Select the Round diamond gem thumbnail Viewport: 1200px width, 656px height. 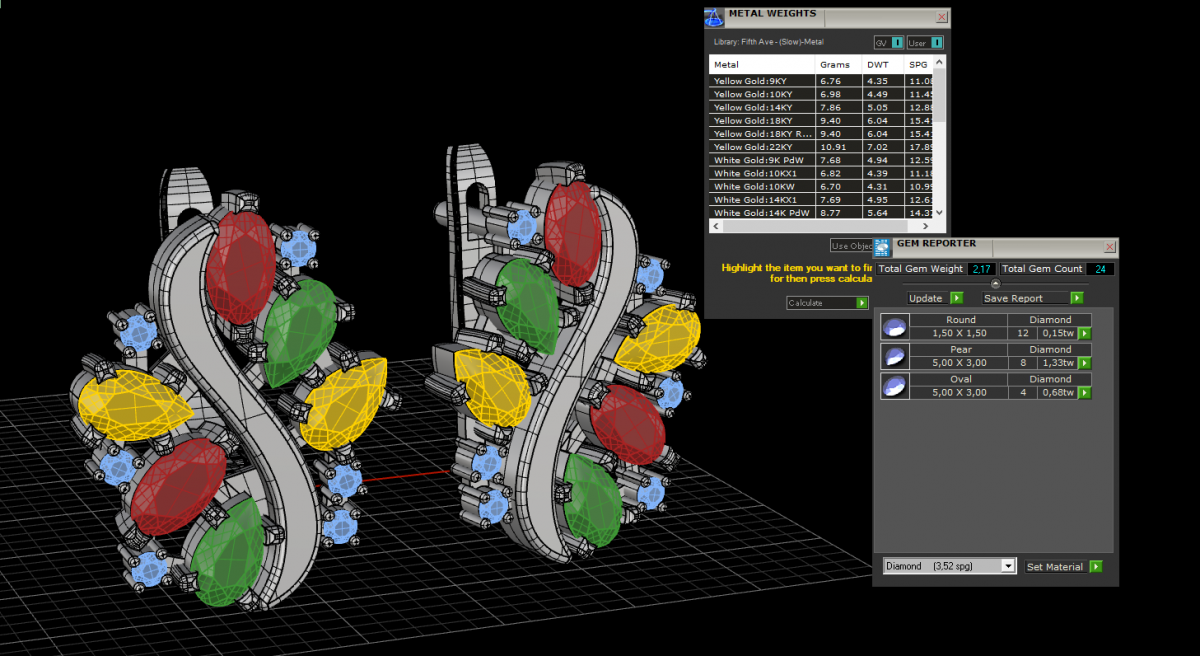(x=894, y=327)
